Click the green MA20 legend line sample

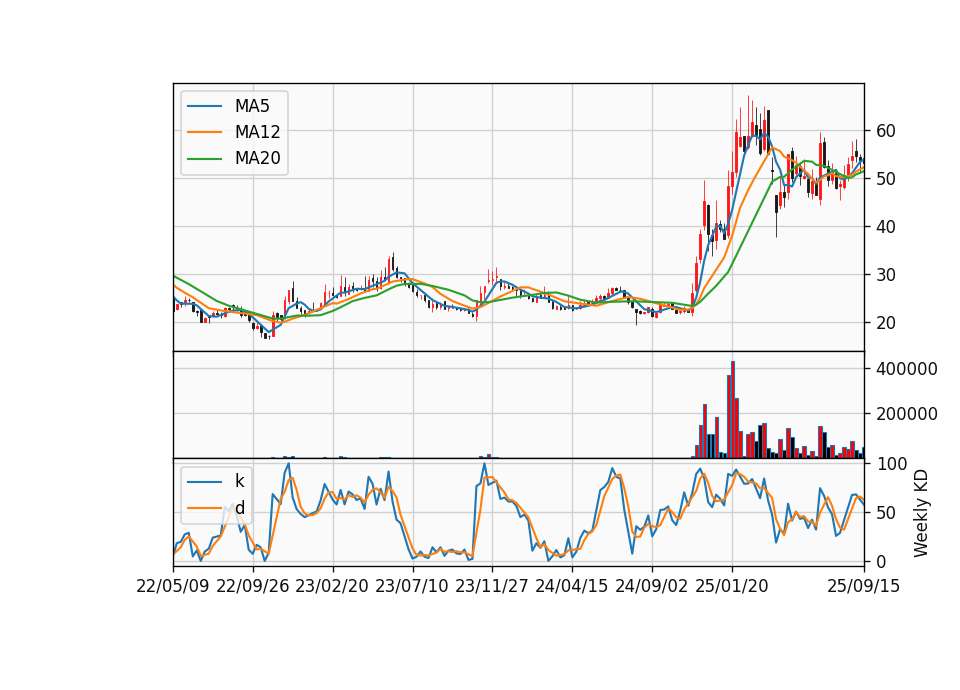click(204, 159)
